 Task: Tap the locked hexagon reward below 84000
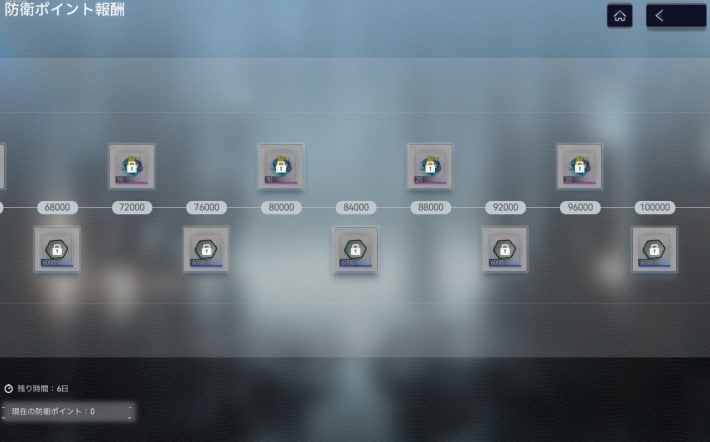(355, 249)
